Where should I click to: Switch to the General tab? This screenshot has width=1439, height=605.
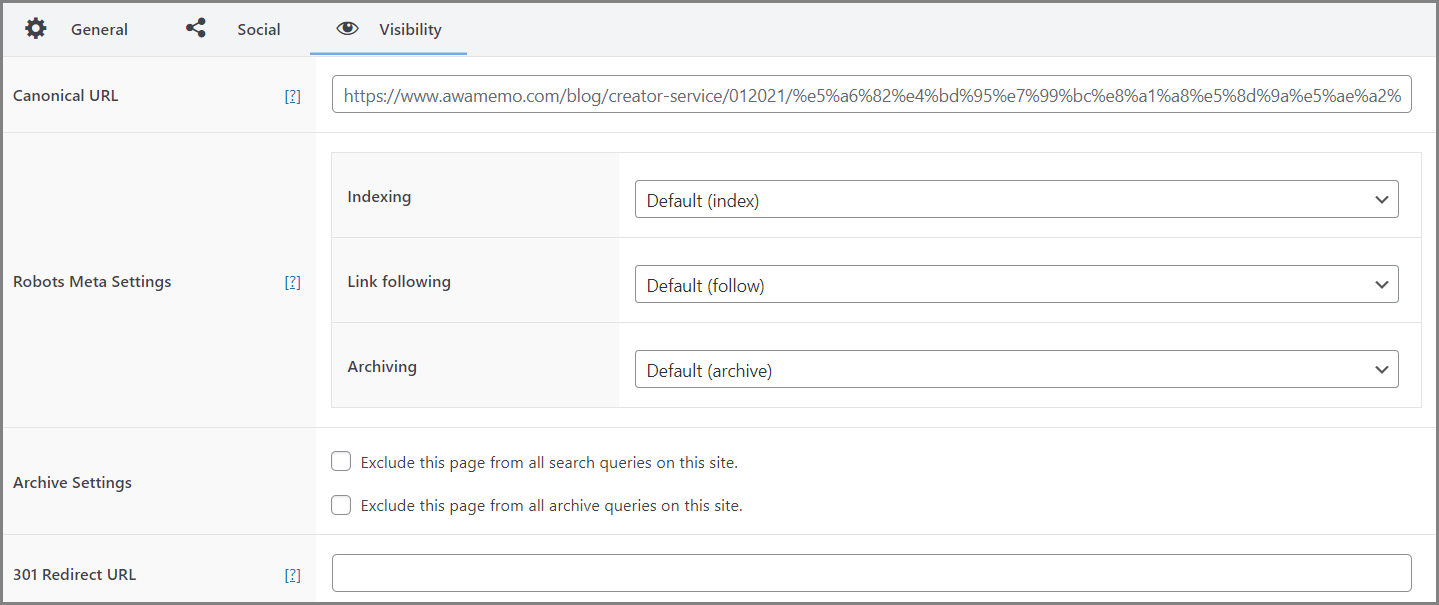click(x=99, y=29)
